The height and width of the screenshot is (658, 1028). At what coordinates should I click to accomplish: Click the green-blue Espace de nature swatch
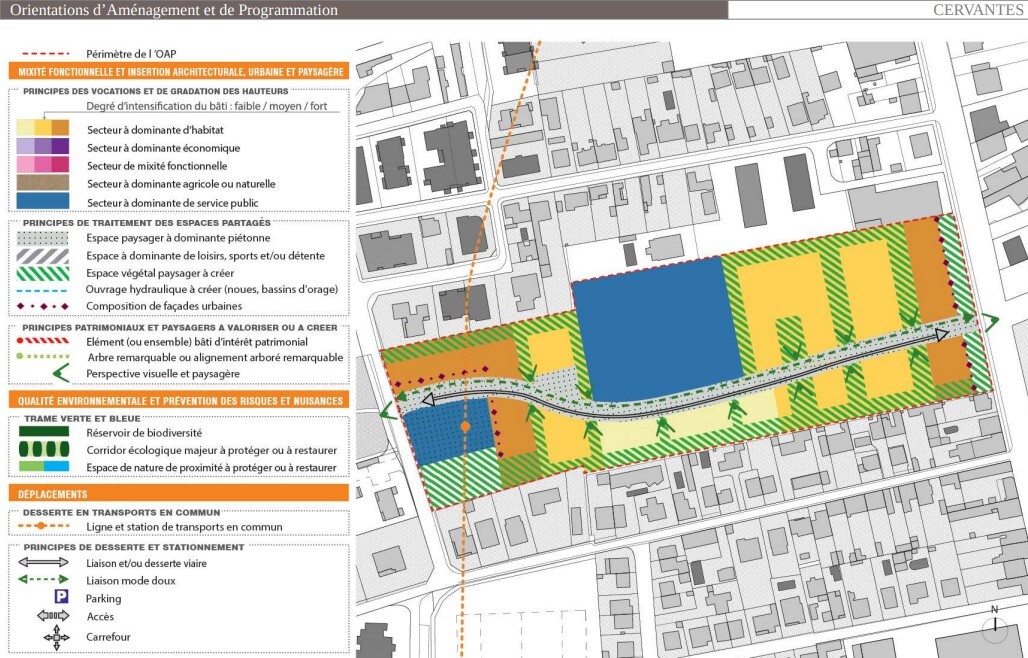44,466
